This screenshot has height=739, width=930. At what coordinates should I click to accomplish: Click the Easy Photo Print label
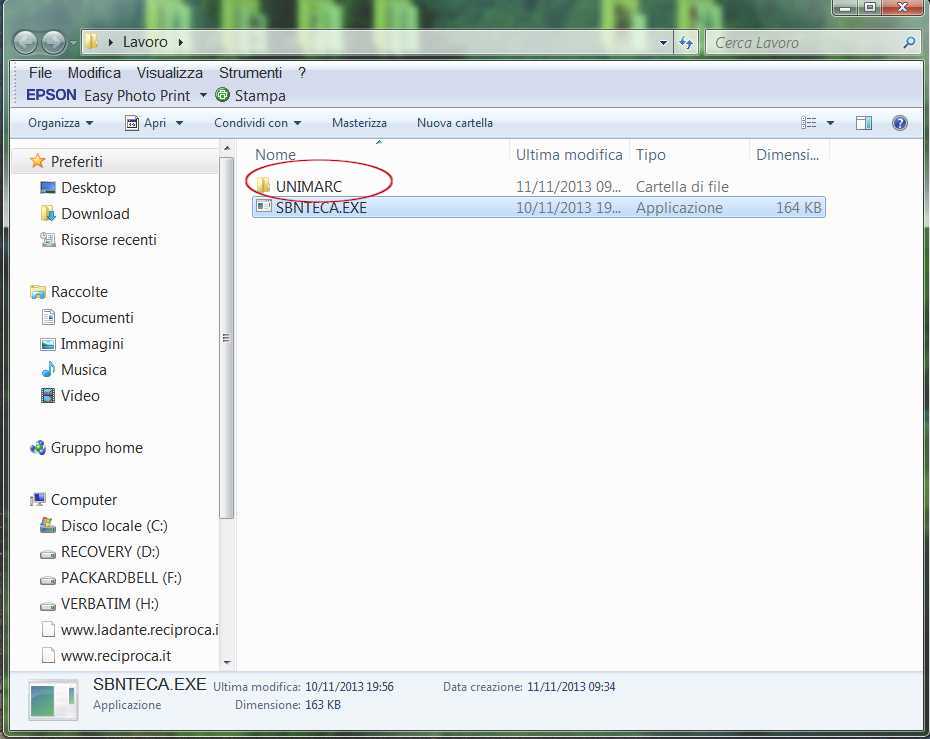tap(137, 95)
